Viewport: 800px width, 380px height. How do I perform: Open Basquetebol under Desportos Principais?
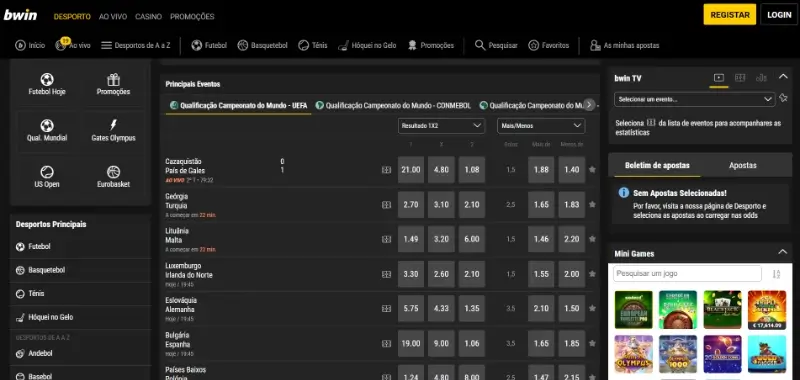click(80, 270)
